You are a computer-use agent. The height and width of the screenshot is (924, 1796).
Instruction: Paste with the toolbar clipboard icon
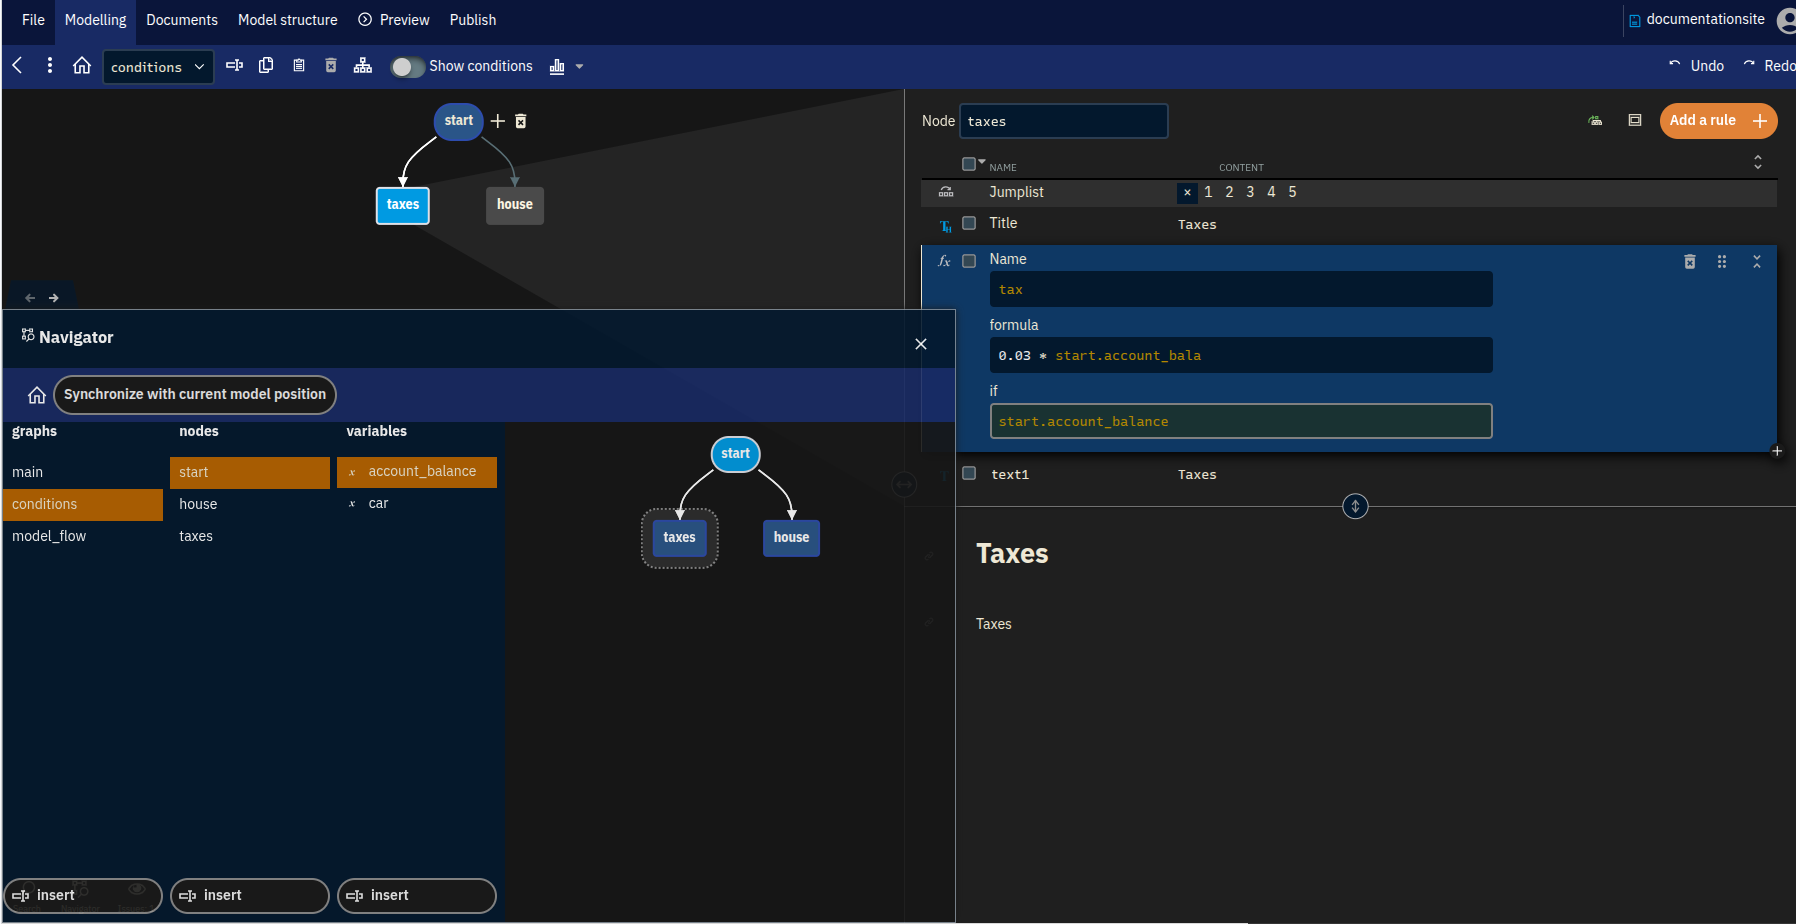click(x=299, y=66)
